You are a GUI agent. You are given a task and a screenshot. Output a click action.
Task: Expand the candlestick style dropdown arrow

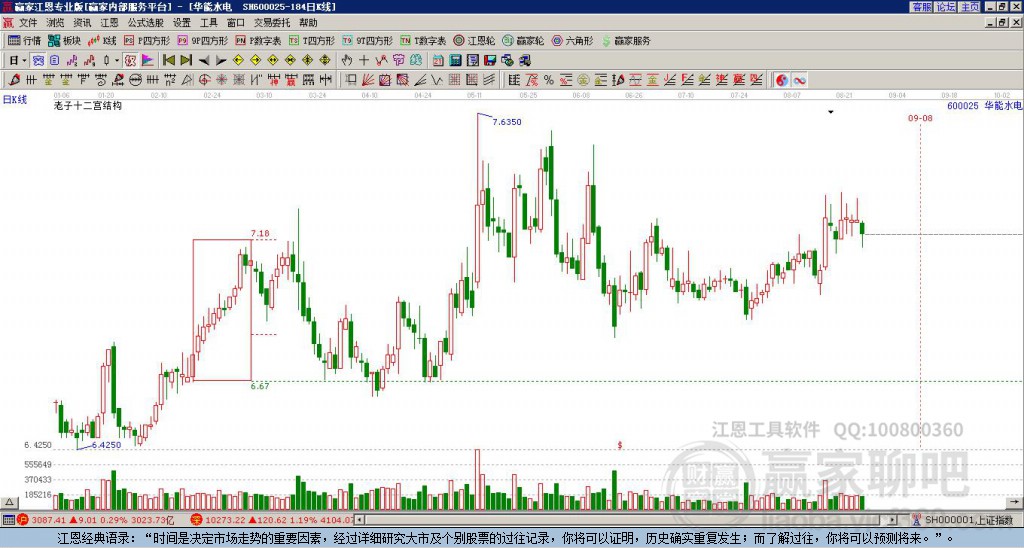click(117, 60)
